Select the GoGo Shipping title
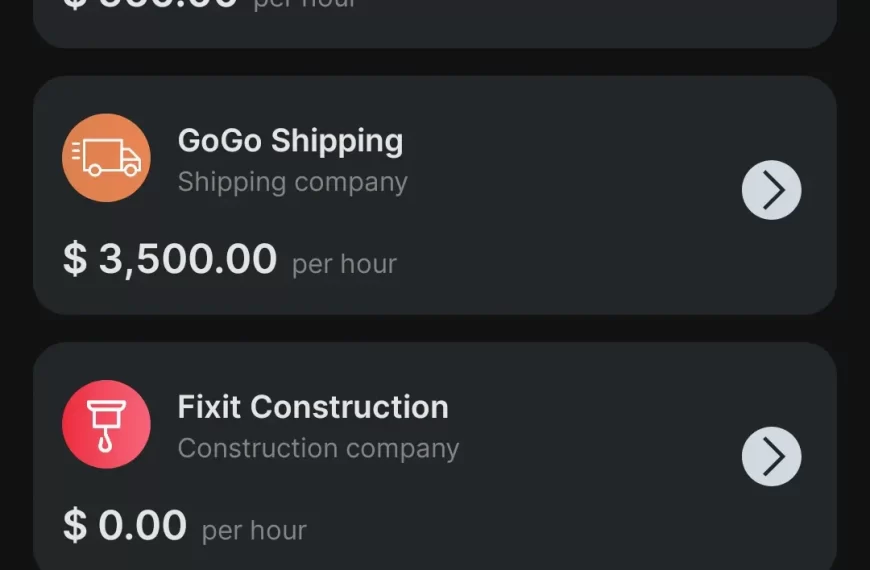 coord(290,140)
